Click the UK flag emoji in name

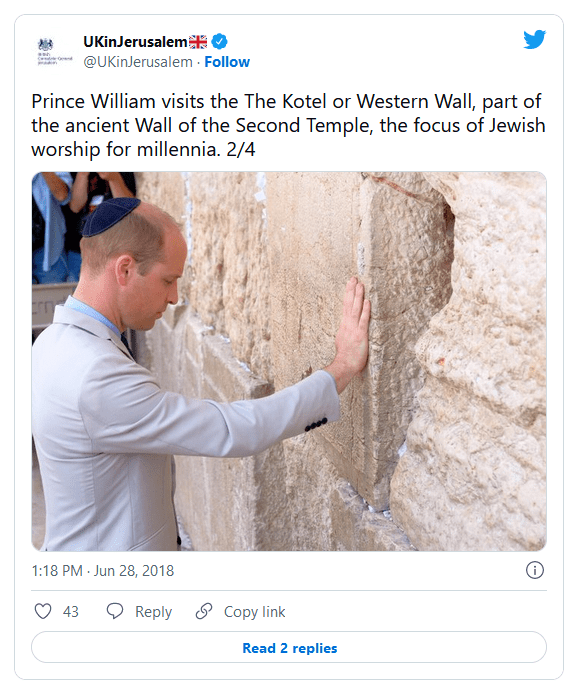[198, 42]
